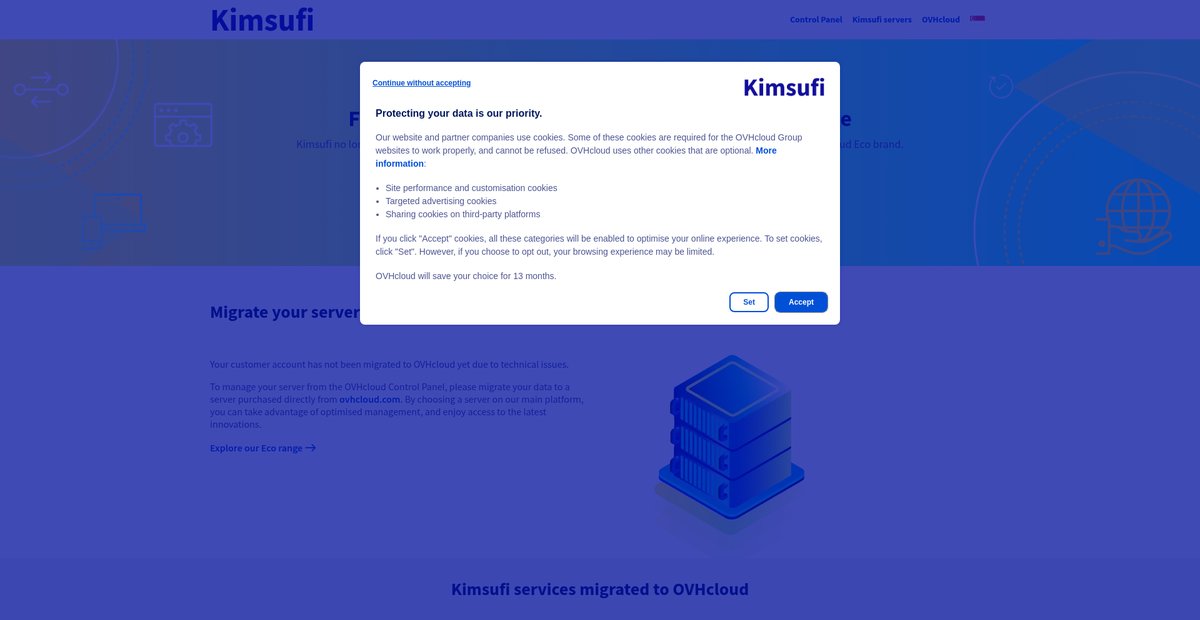Open cookie settings with Set button
The width and height of the screenshot is (1200, 620).
749,302
